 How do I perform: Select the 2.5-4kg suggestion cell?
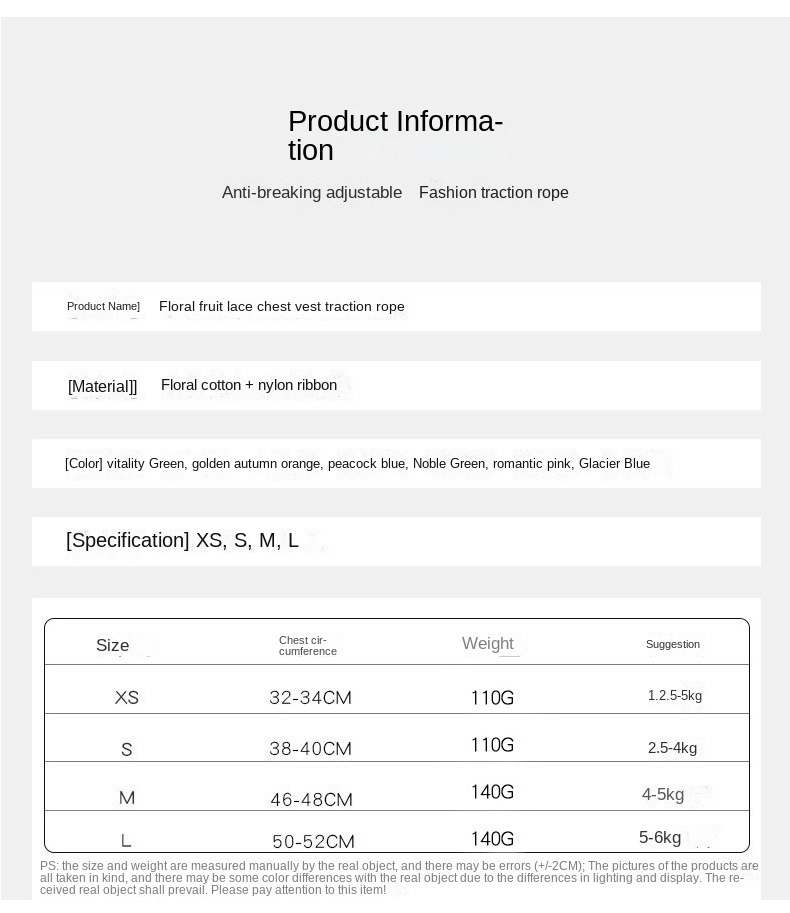coord(672,748)
